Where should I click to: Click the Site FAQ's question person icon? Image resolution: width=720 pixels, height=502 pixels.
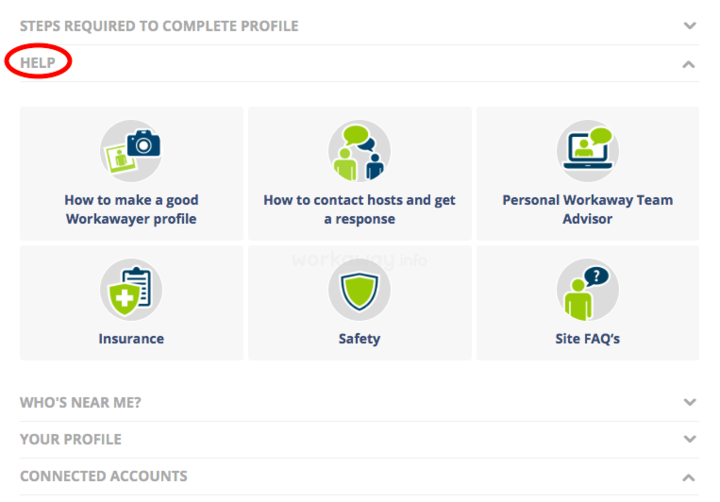click(588, 289)
